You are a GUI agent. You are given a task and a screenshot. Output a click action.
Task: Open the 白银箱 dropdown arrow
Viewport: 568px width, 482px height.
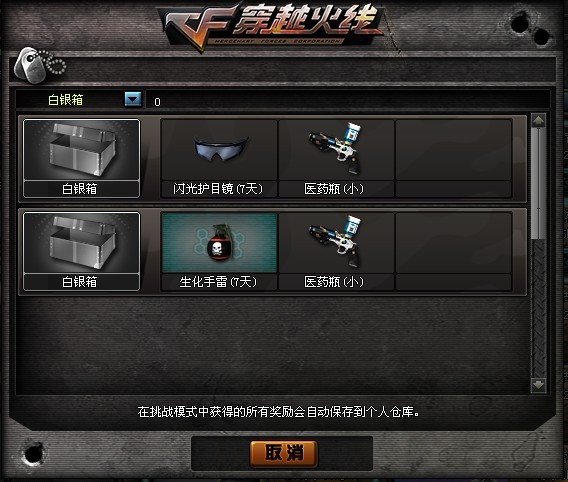(133, 99)
